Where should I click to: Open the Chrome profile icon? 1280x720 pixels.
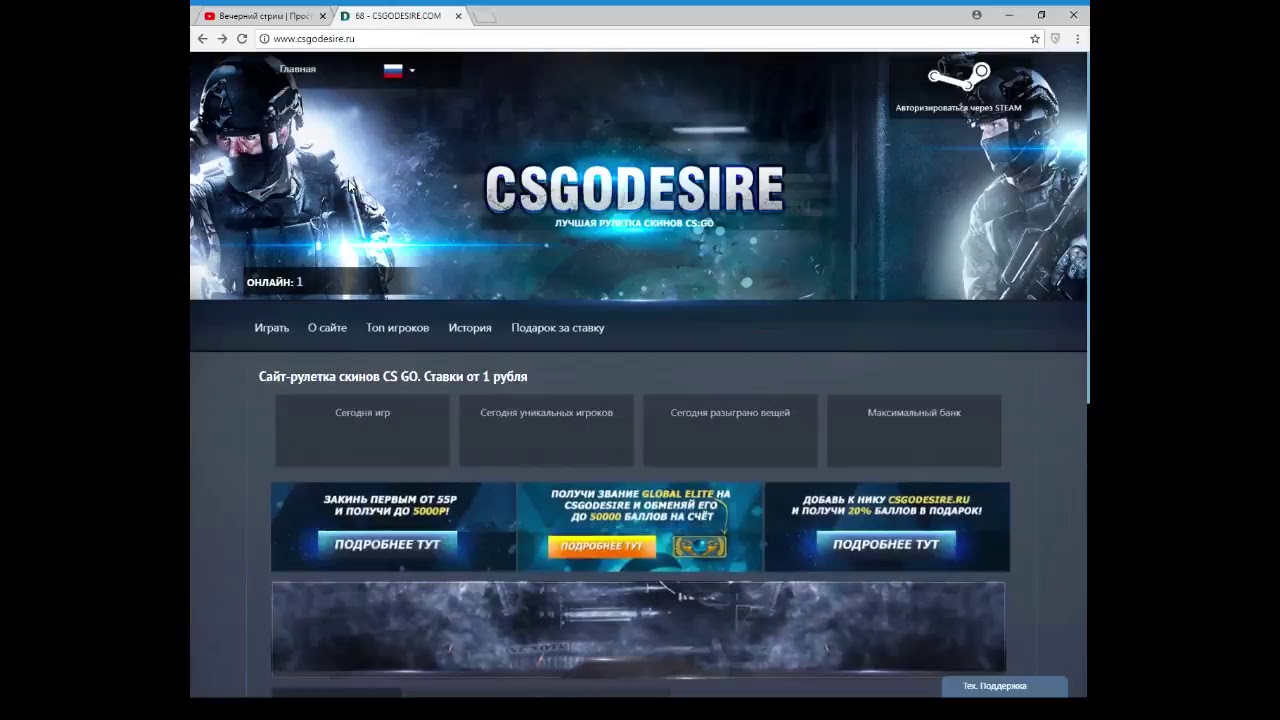point(977,15)
